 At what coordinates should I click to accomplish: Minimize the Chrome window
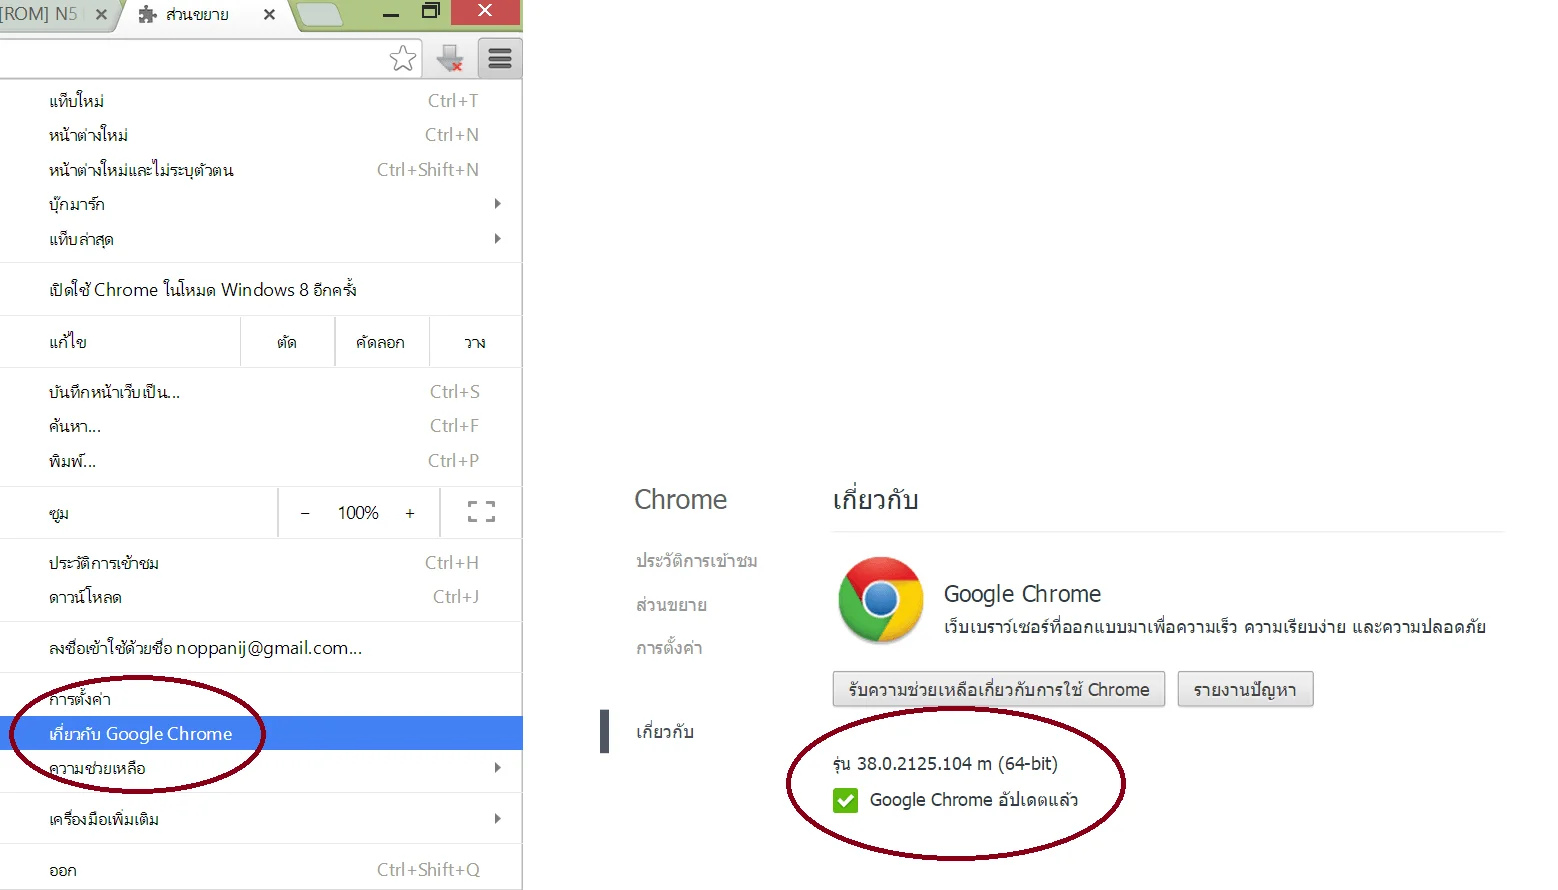click(x=391, y=13)
